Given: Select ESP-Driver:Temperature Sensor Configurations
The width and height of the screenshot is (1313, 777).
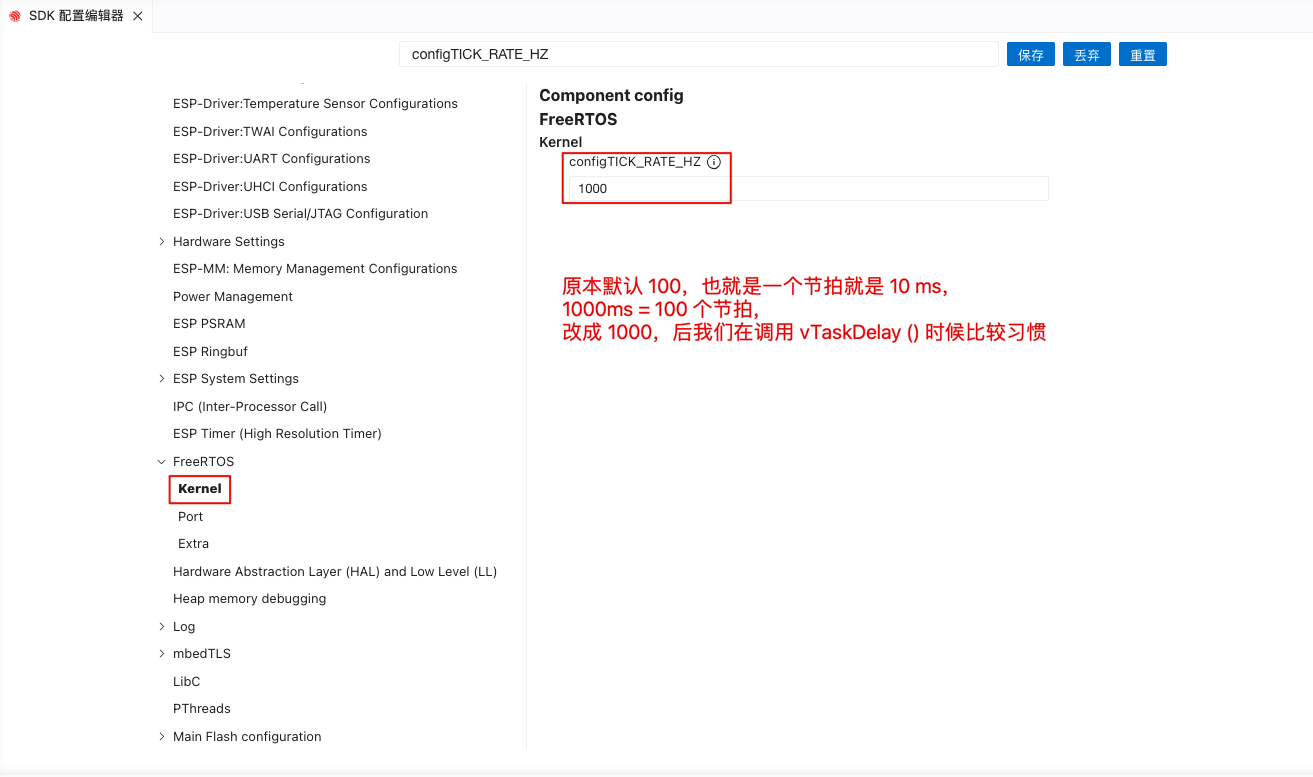Looking at the screenshot, I should [x=315, y=104].
